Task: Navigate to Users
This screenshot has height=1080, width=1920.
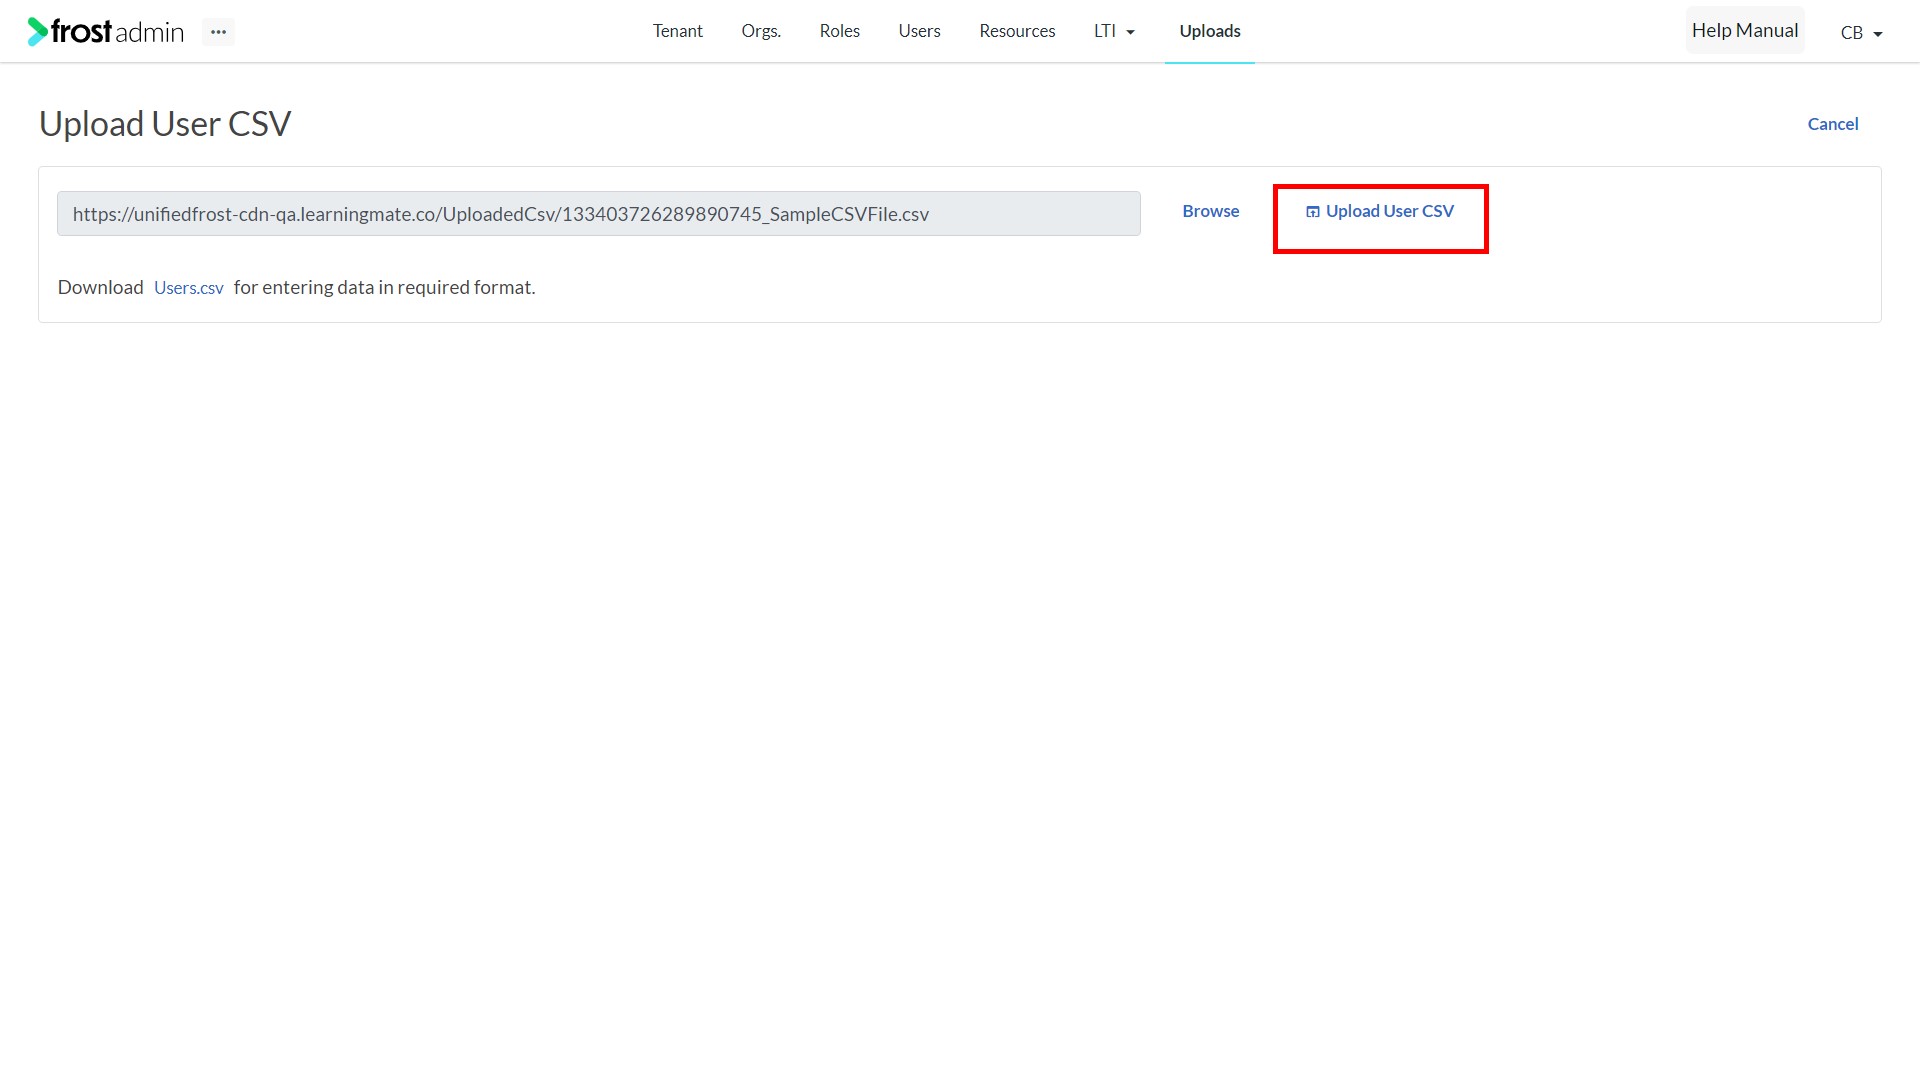Action: pos(919,31)
